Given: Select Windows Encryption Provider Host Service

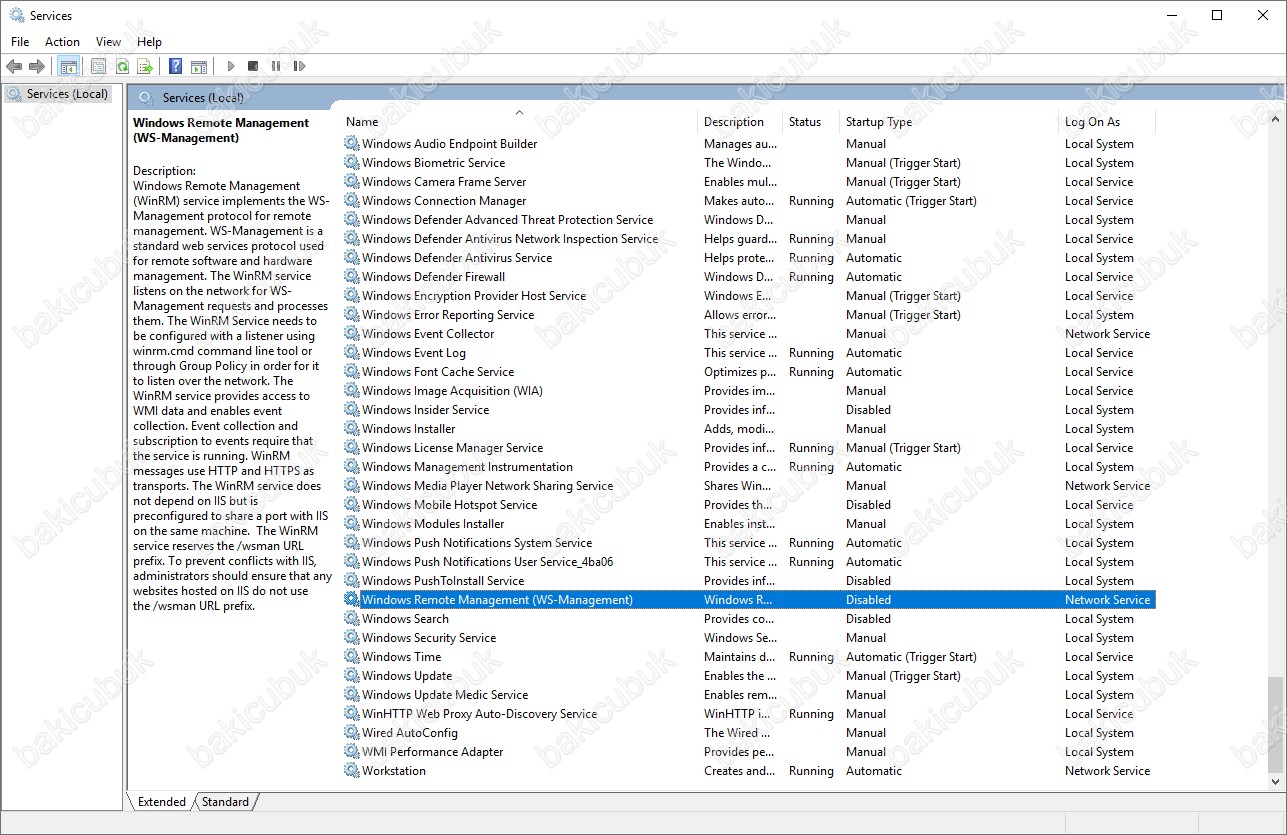Looking at the screenshot, I should pyautogui.click(x=749, y=296).
